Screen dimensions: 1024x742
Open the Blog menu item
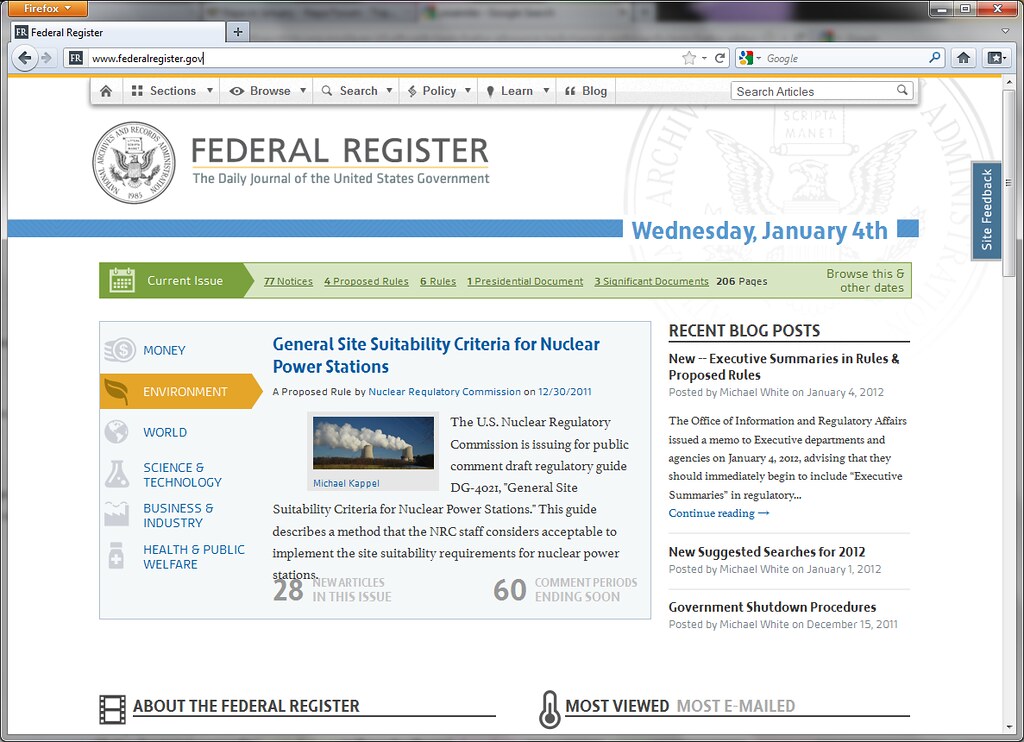tap(586, 91)
